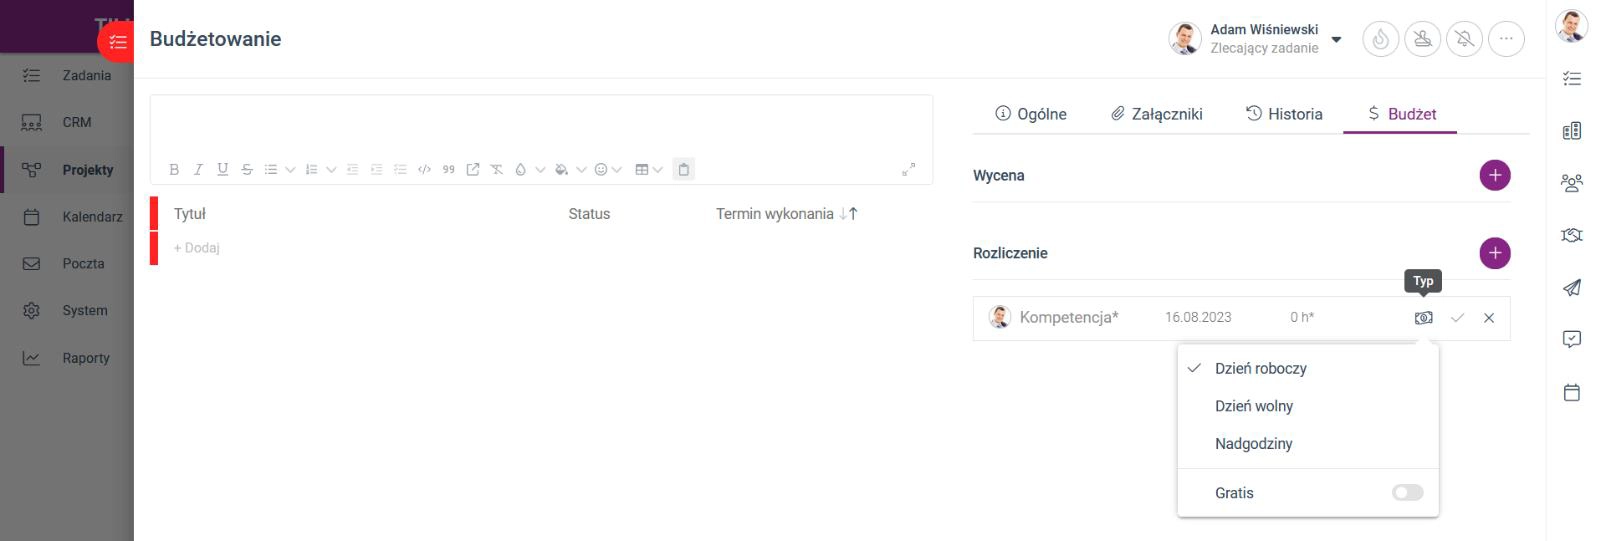The width and height of the screenshot is (1606, 541).
Task: Toggle the Gratis switch on
Action: (1407, 493)
